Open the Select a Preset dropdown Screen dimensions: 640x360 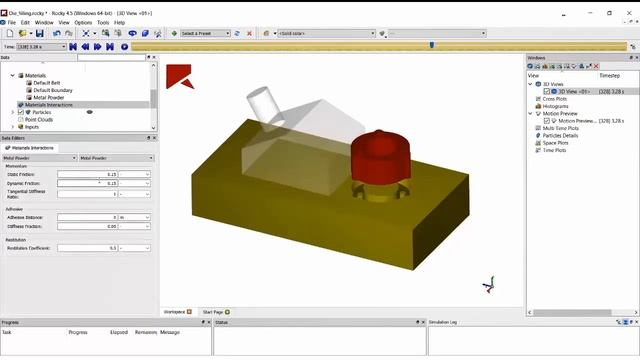pos(205,33)
